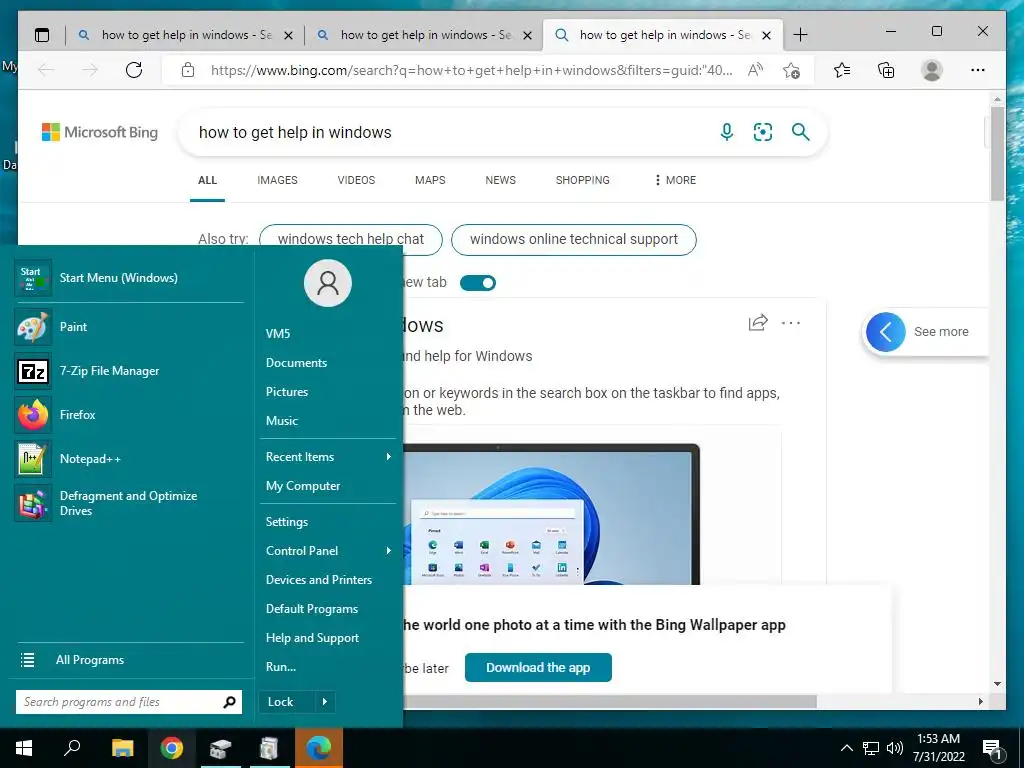Click the Windows Start button on taskbar
Image resolution: width=1024 pixels, height=768 pixels.
tap(24, 748)
